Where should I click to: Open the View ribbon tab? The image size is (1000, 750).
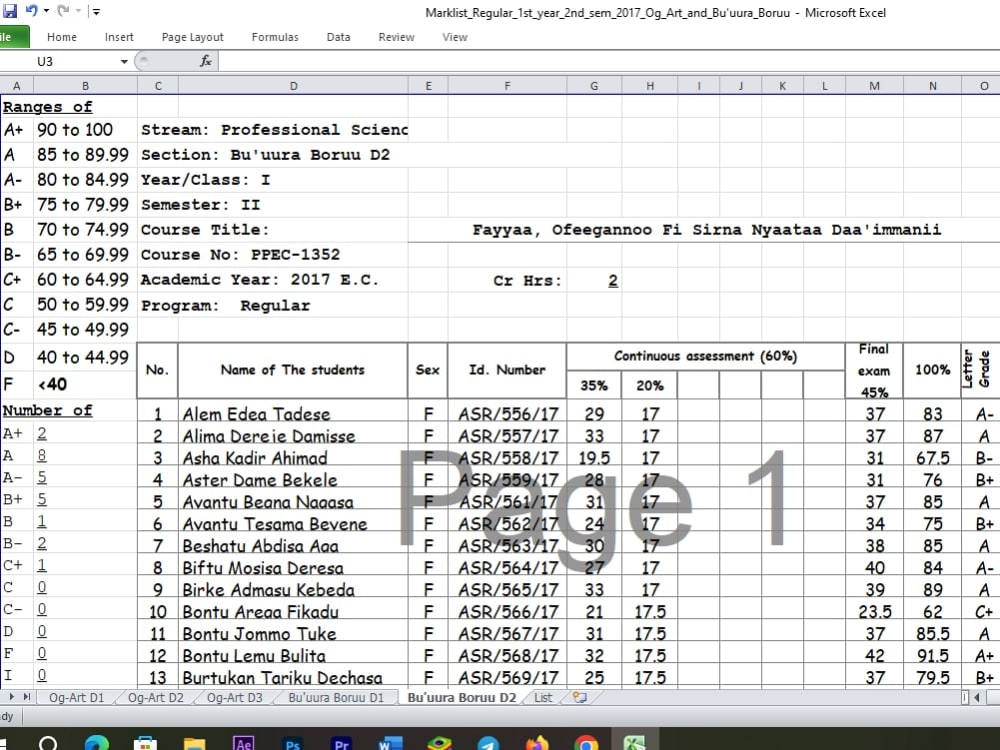pos(455,37)
